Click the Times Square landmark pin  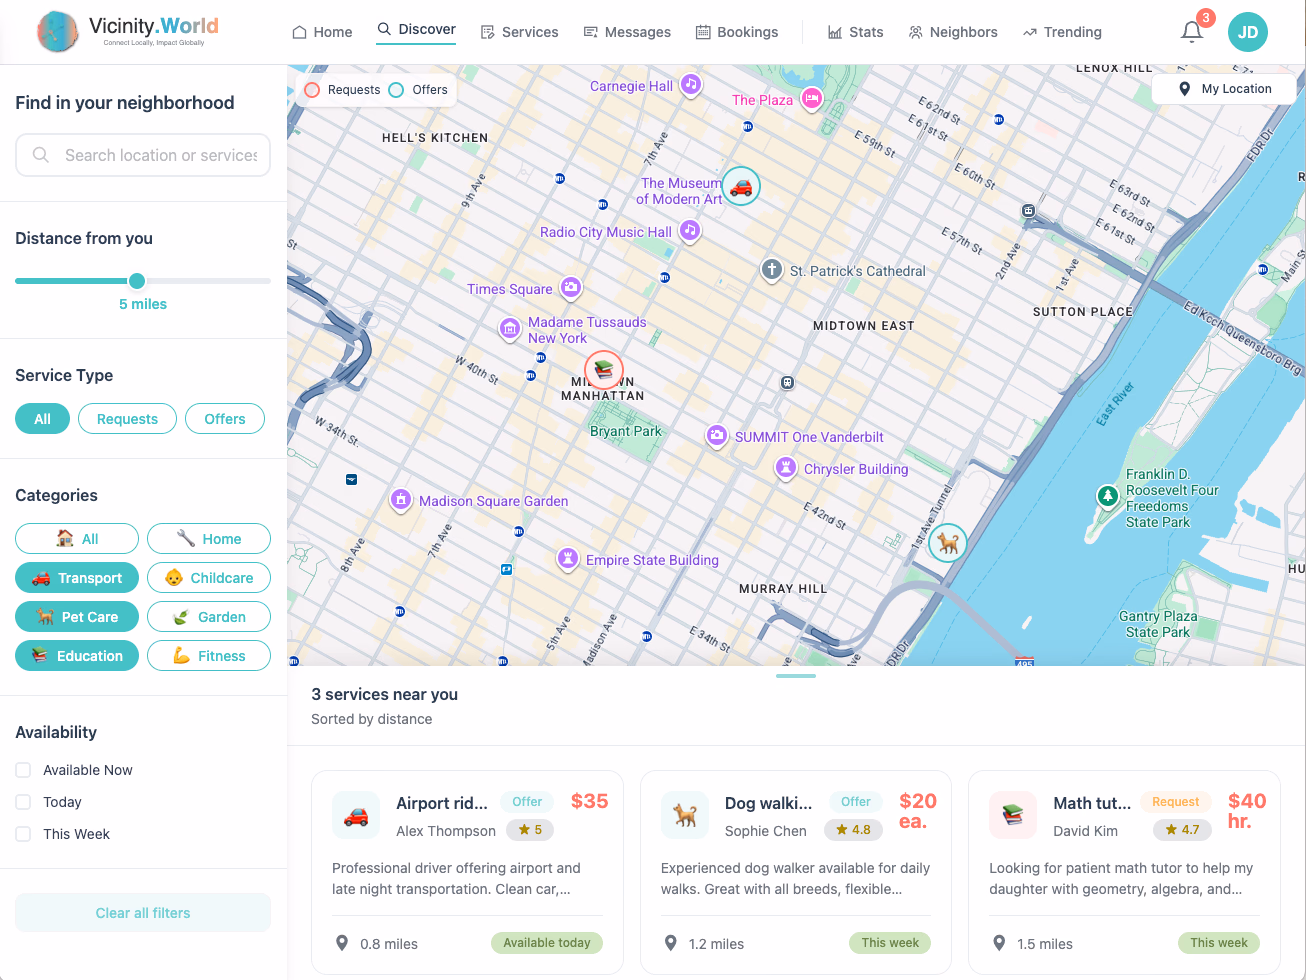click(x=571, y=288)
